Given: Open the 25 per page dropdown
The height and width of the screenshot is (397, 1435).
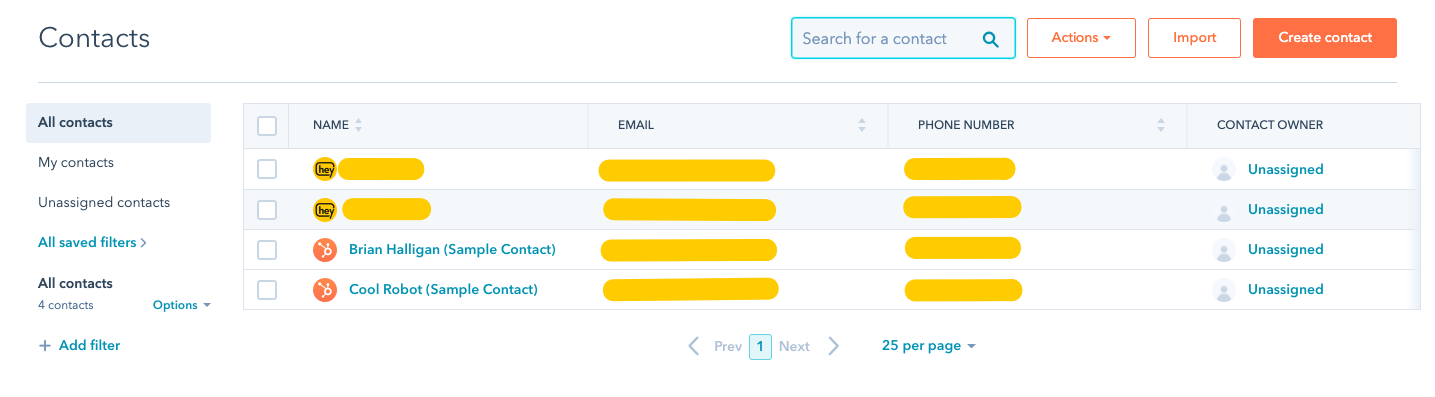Looking at the screenshot, I should pyautogui.click(x=929, y=346).
